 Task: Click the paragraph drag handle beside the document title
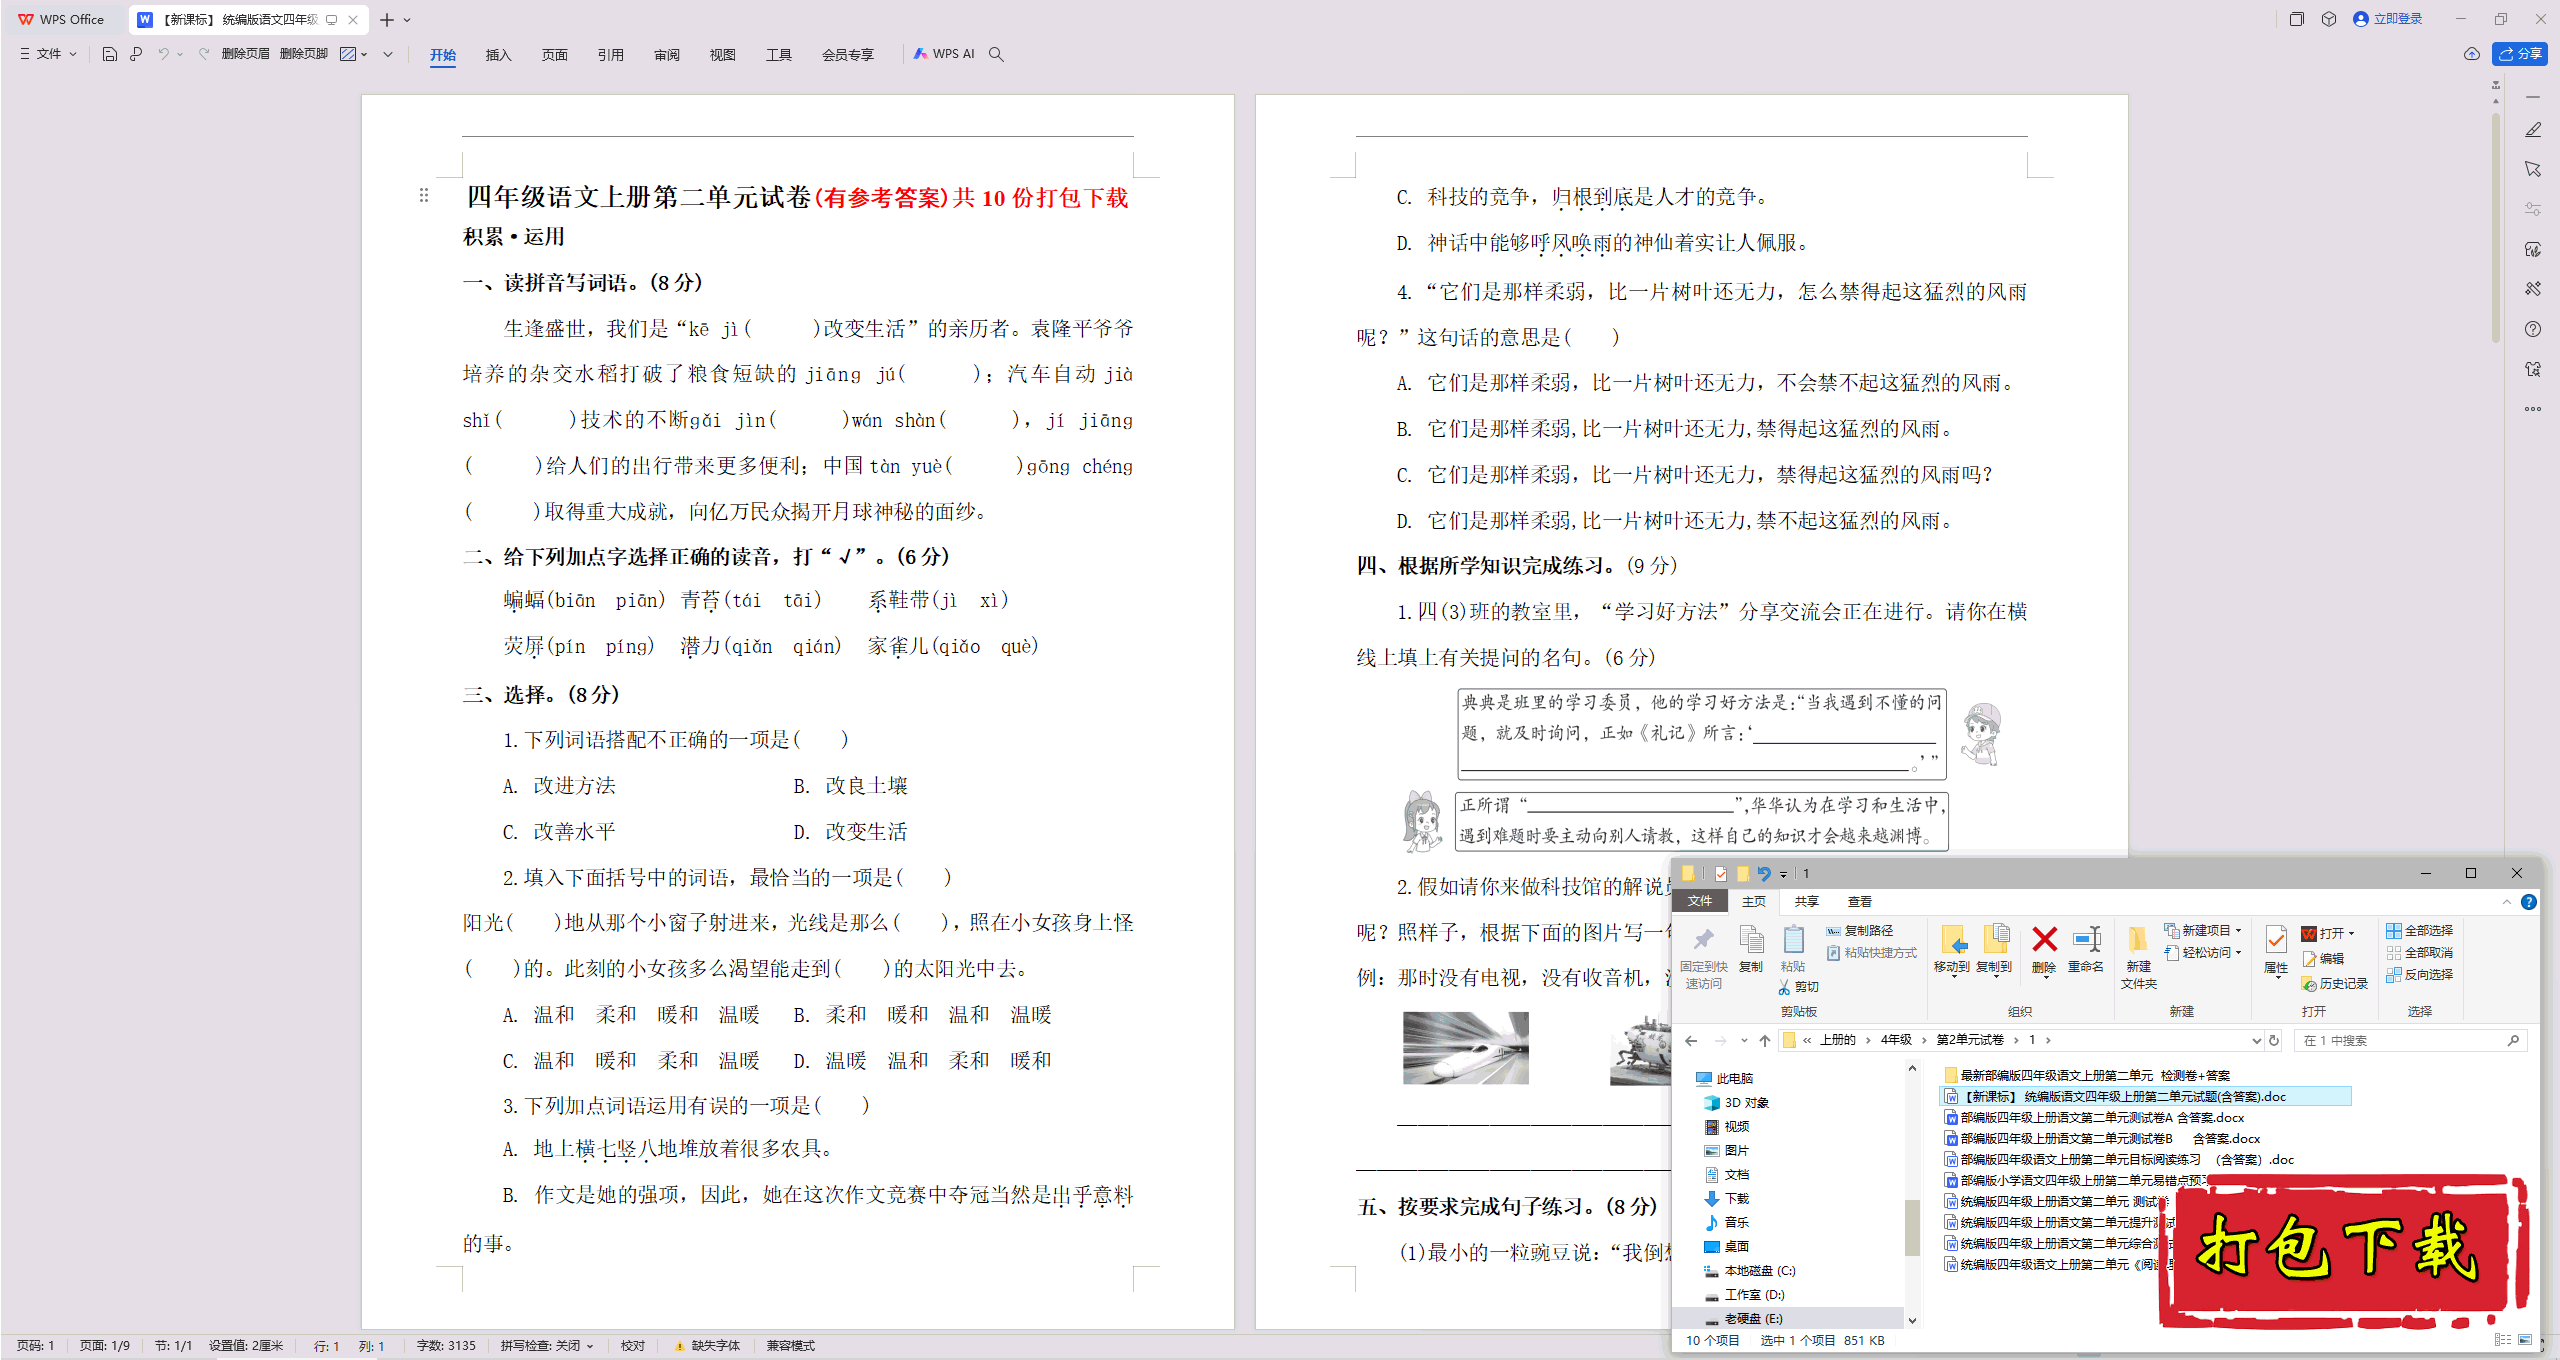coord(424,195)
